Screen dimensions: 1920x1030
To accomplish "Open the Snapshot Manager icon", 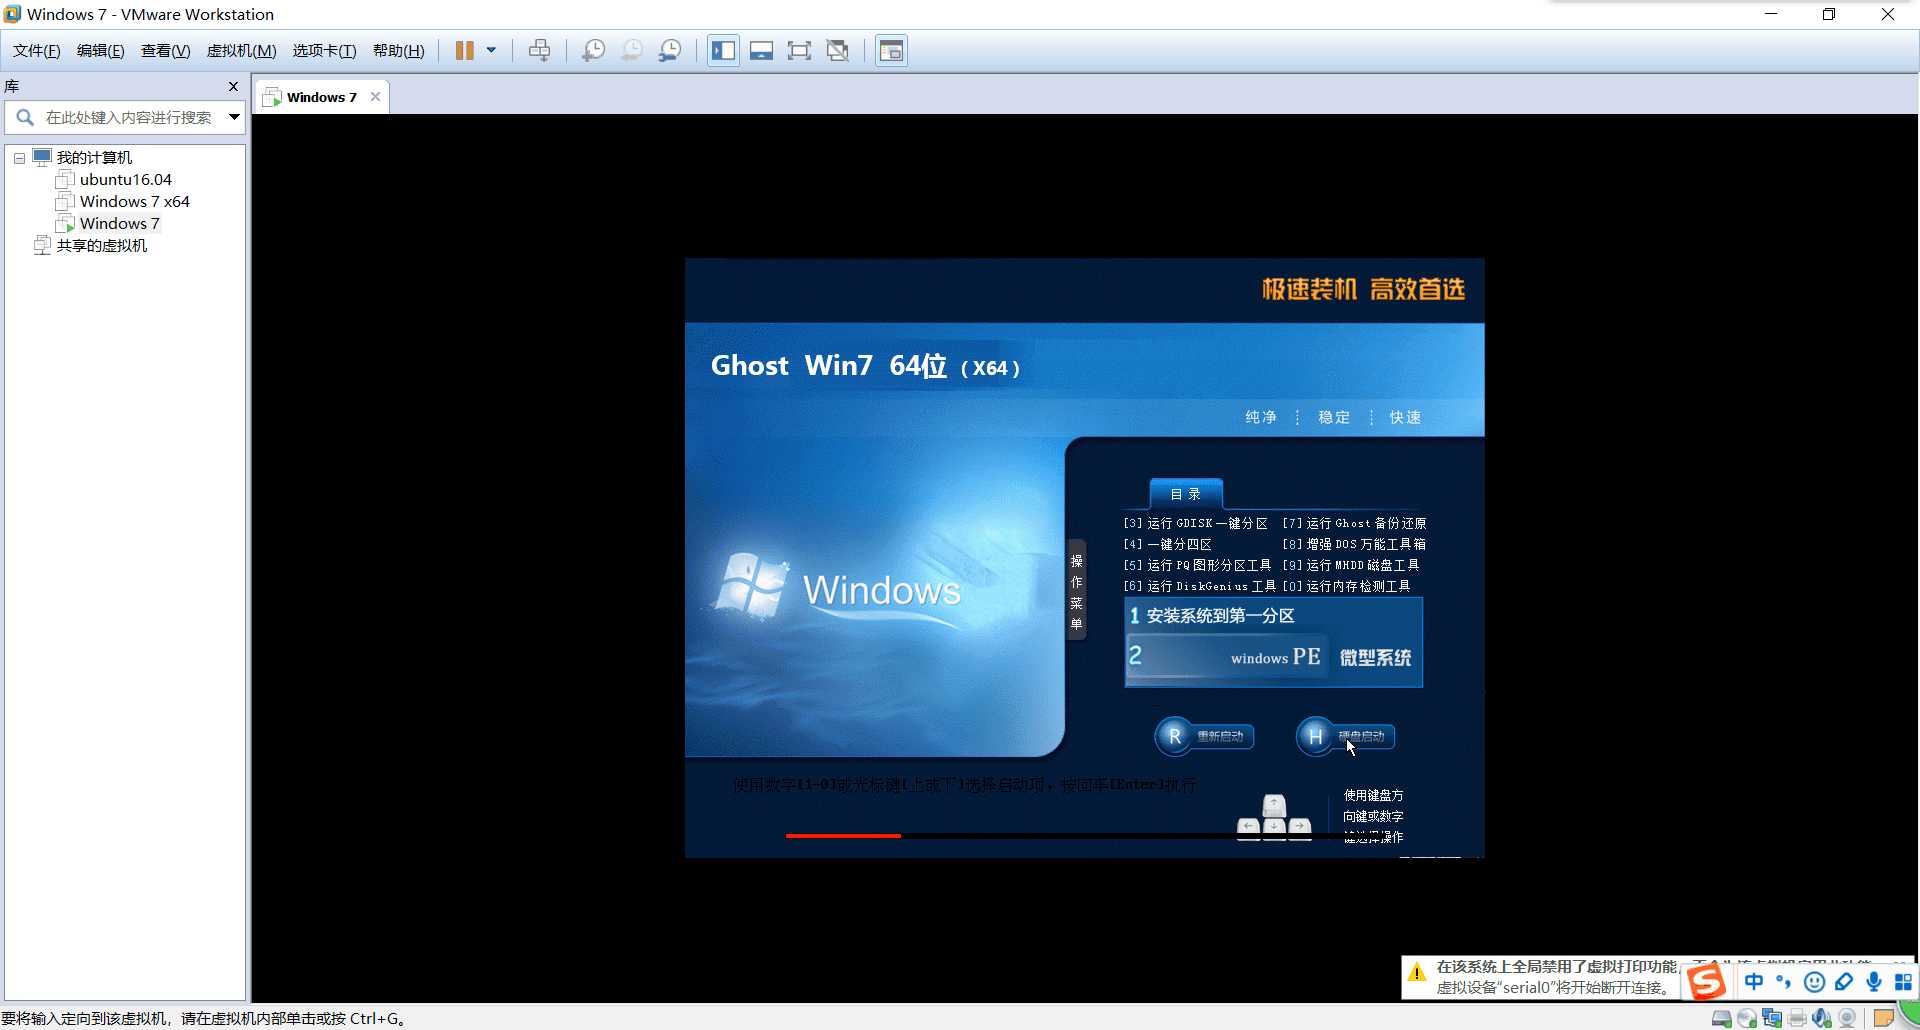I will pos(670,51).
